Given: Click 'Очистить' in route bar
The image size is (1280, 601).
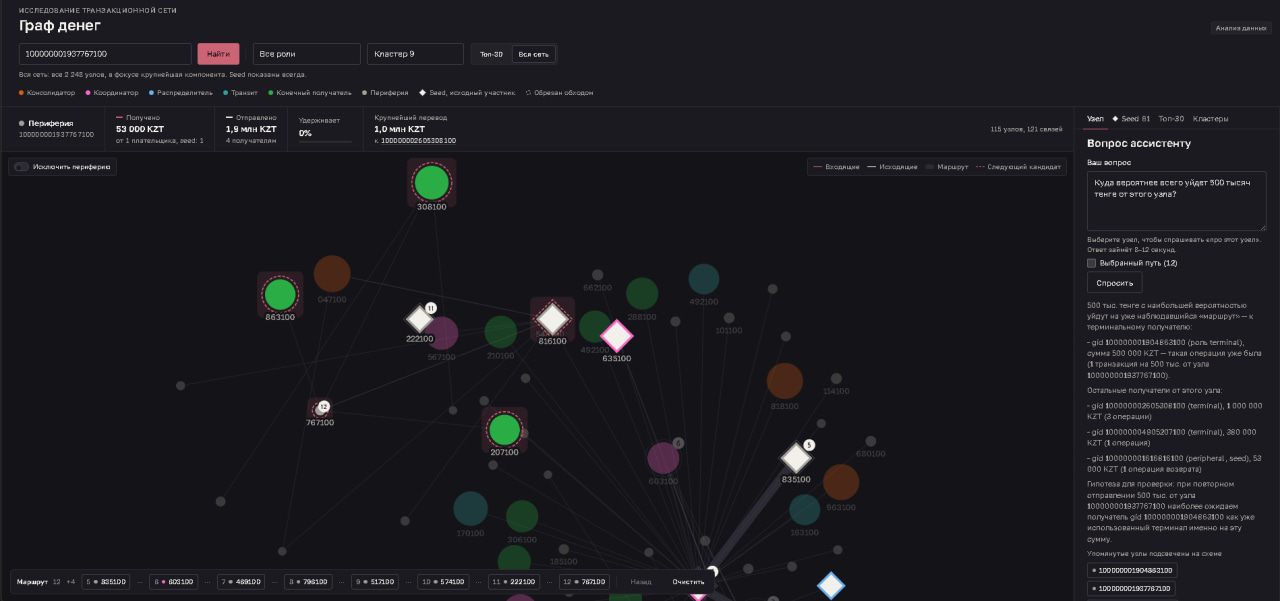Looking at the screenshot, I should tap(688, 582).
